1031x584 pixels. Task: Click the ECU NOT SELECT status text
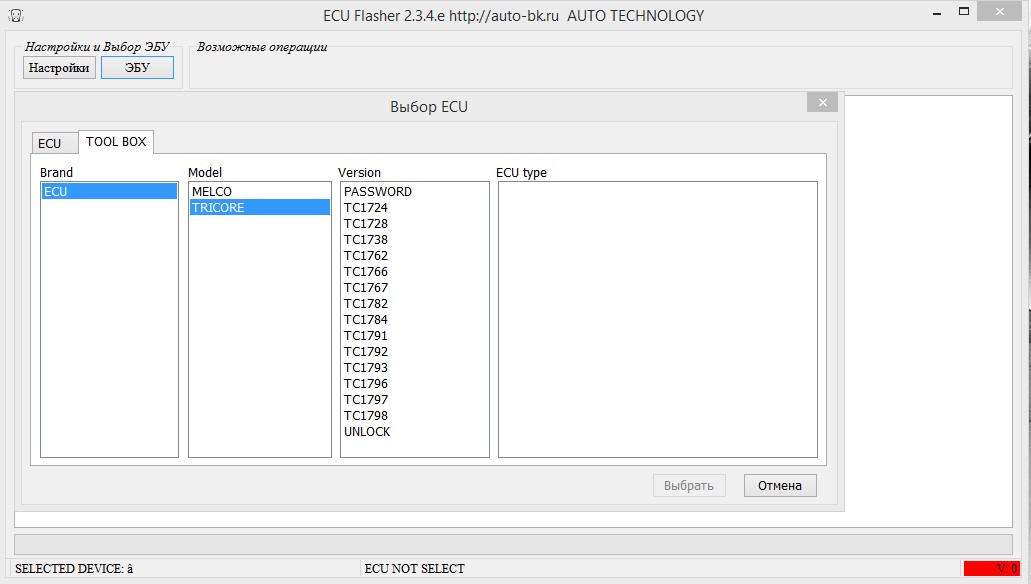(414, 568)
